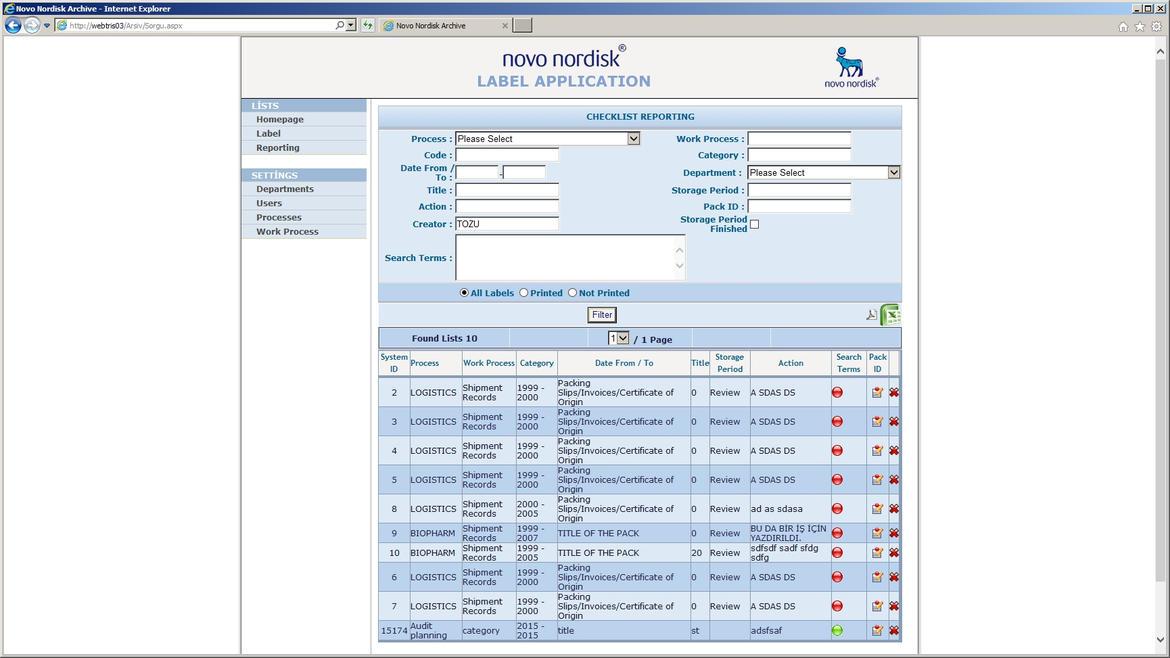Viewport: 1170px width, 658px height.
Task: Click the Storage Period input field
Action: pyautogui.click(x=799, y=190)
